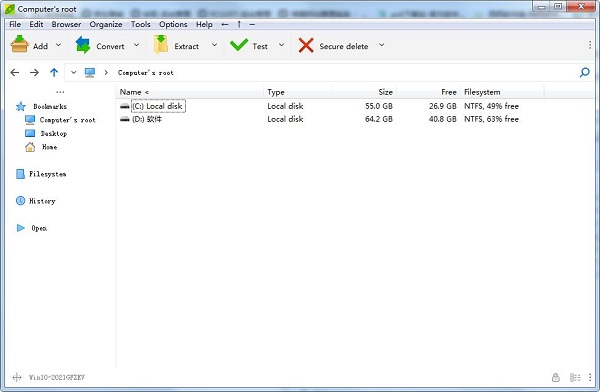Click the Win10 computer name in status bar
The height and width of the screenshot is (392, 600).
tap(57, 377)
